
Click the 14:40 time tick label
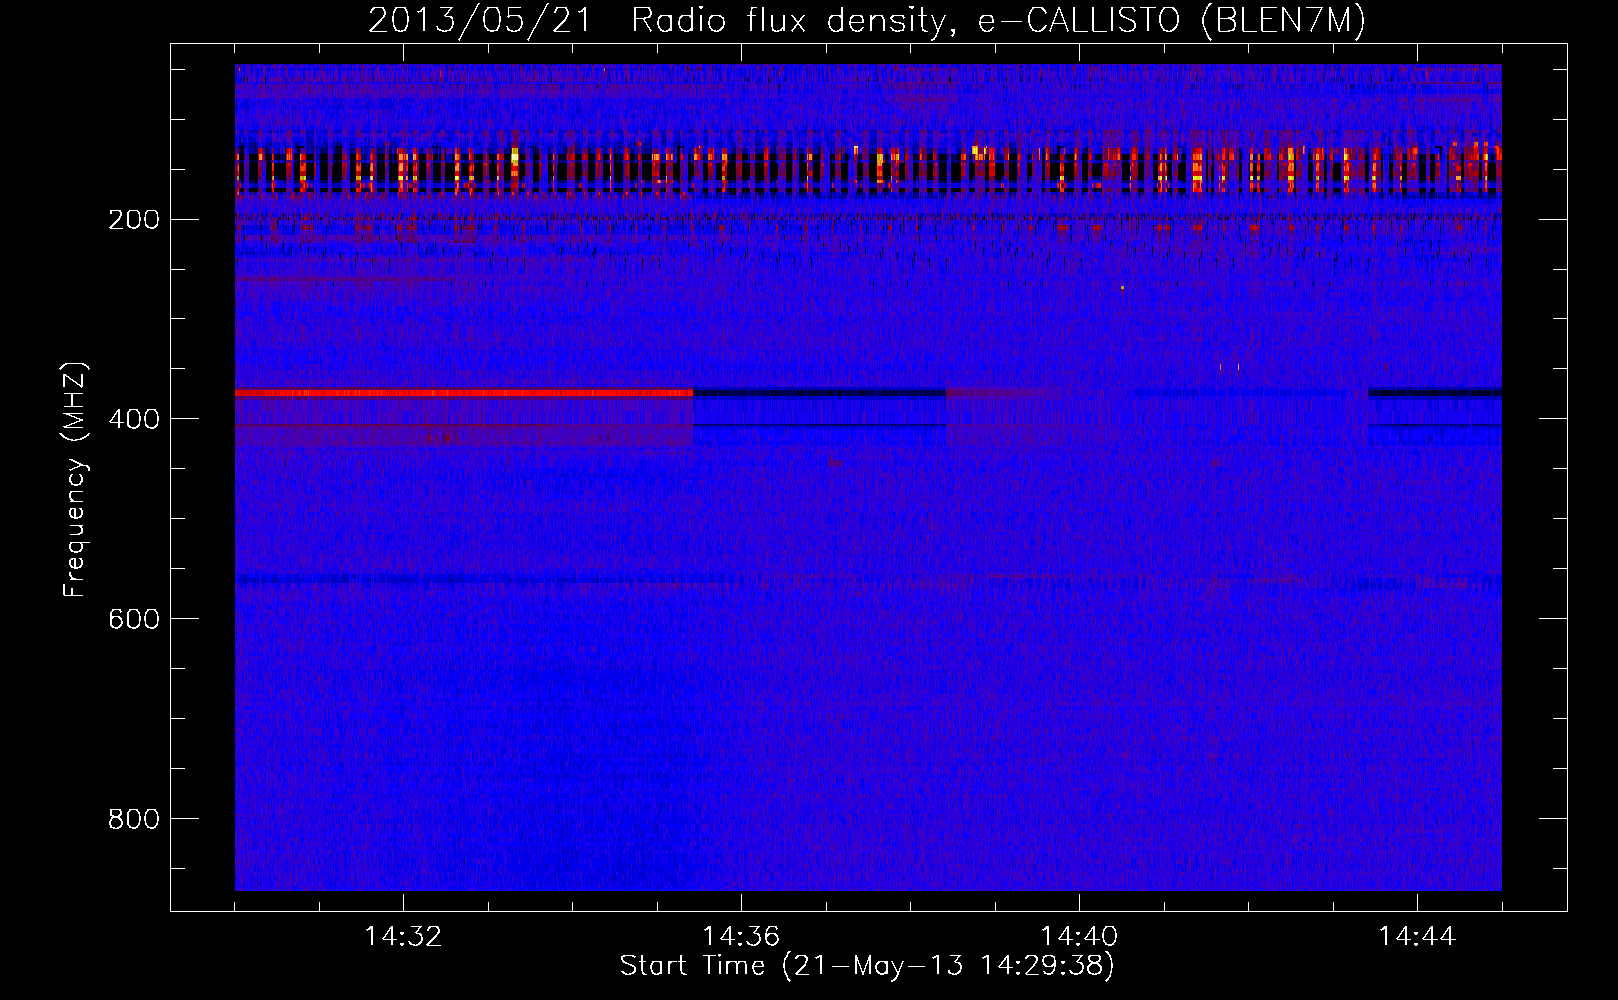point(1079,937)
